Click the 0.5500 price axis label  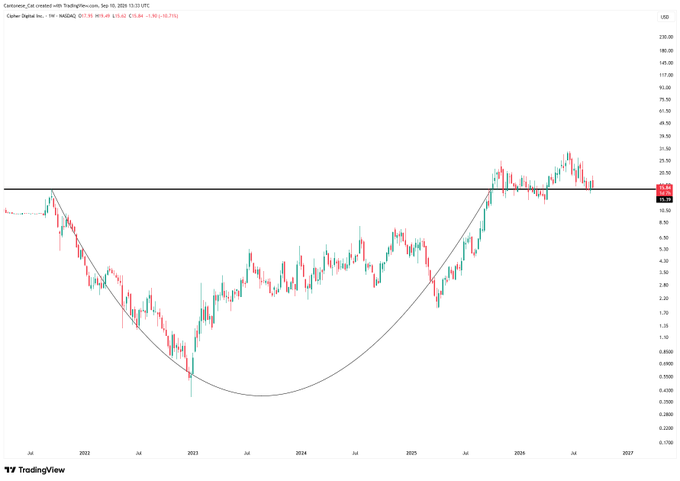[666, 377]
